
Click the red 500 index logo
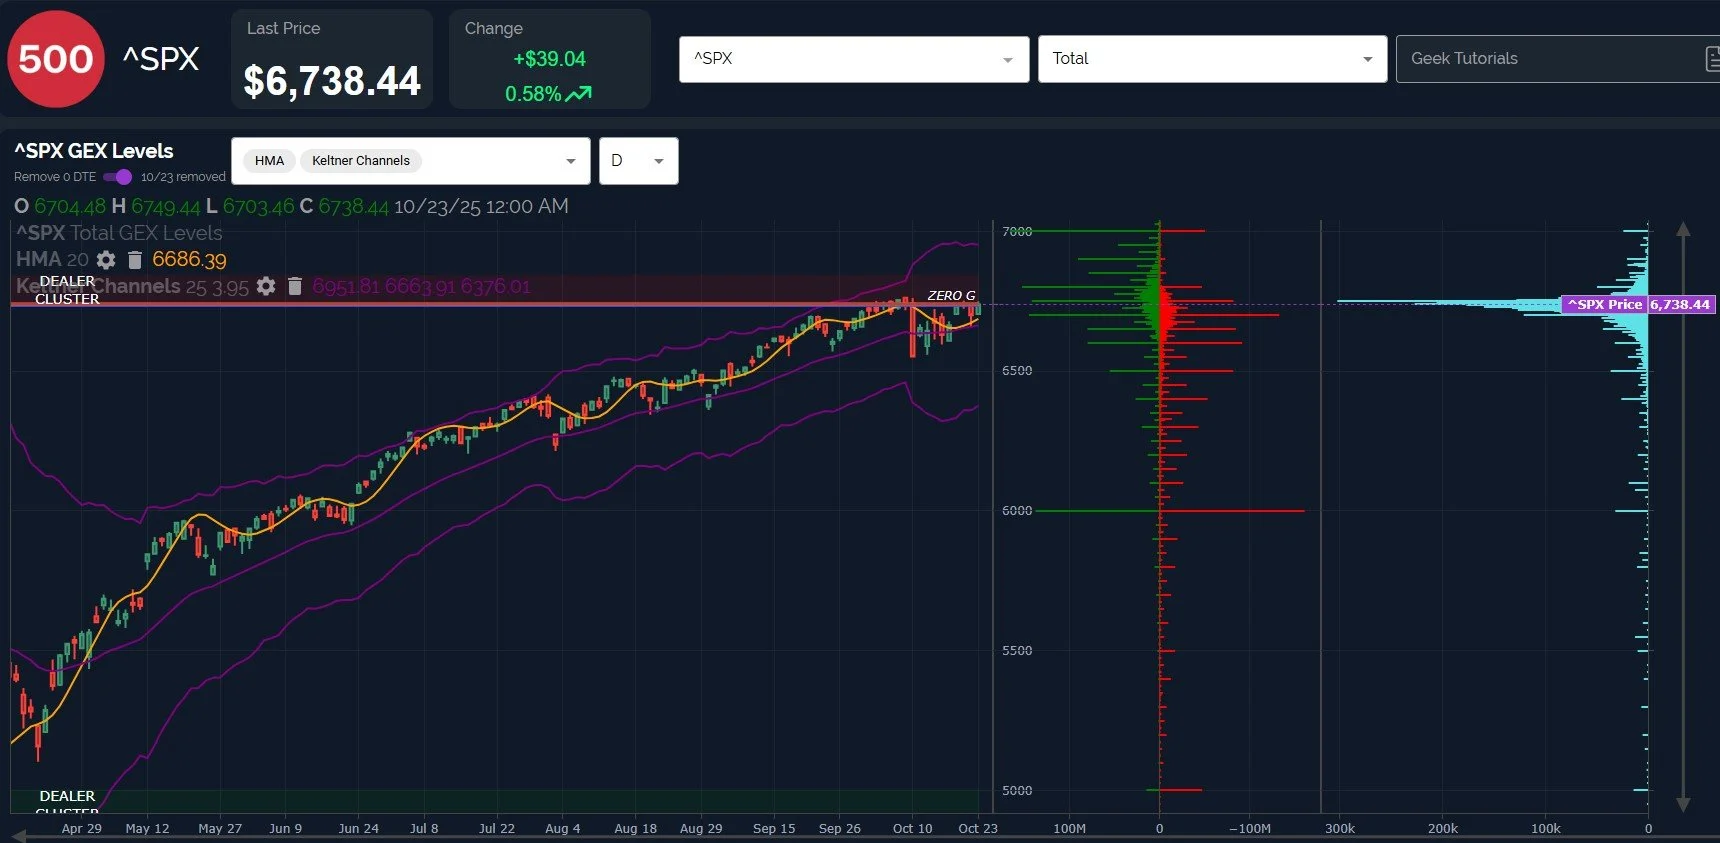point(56,59)
